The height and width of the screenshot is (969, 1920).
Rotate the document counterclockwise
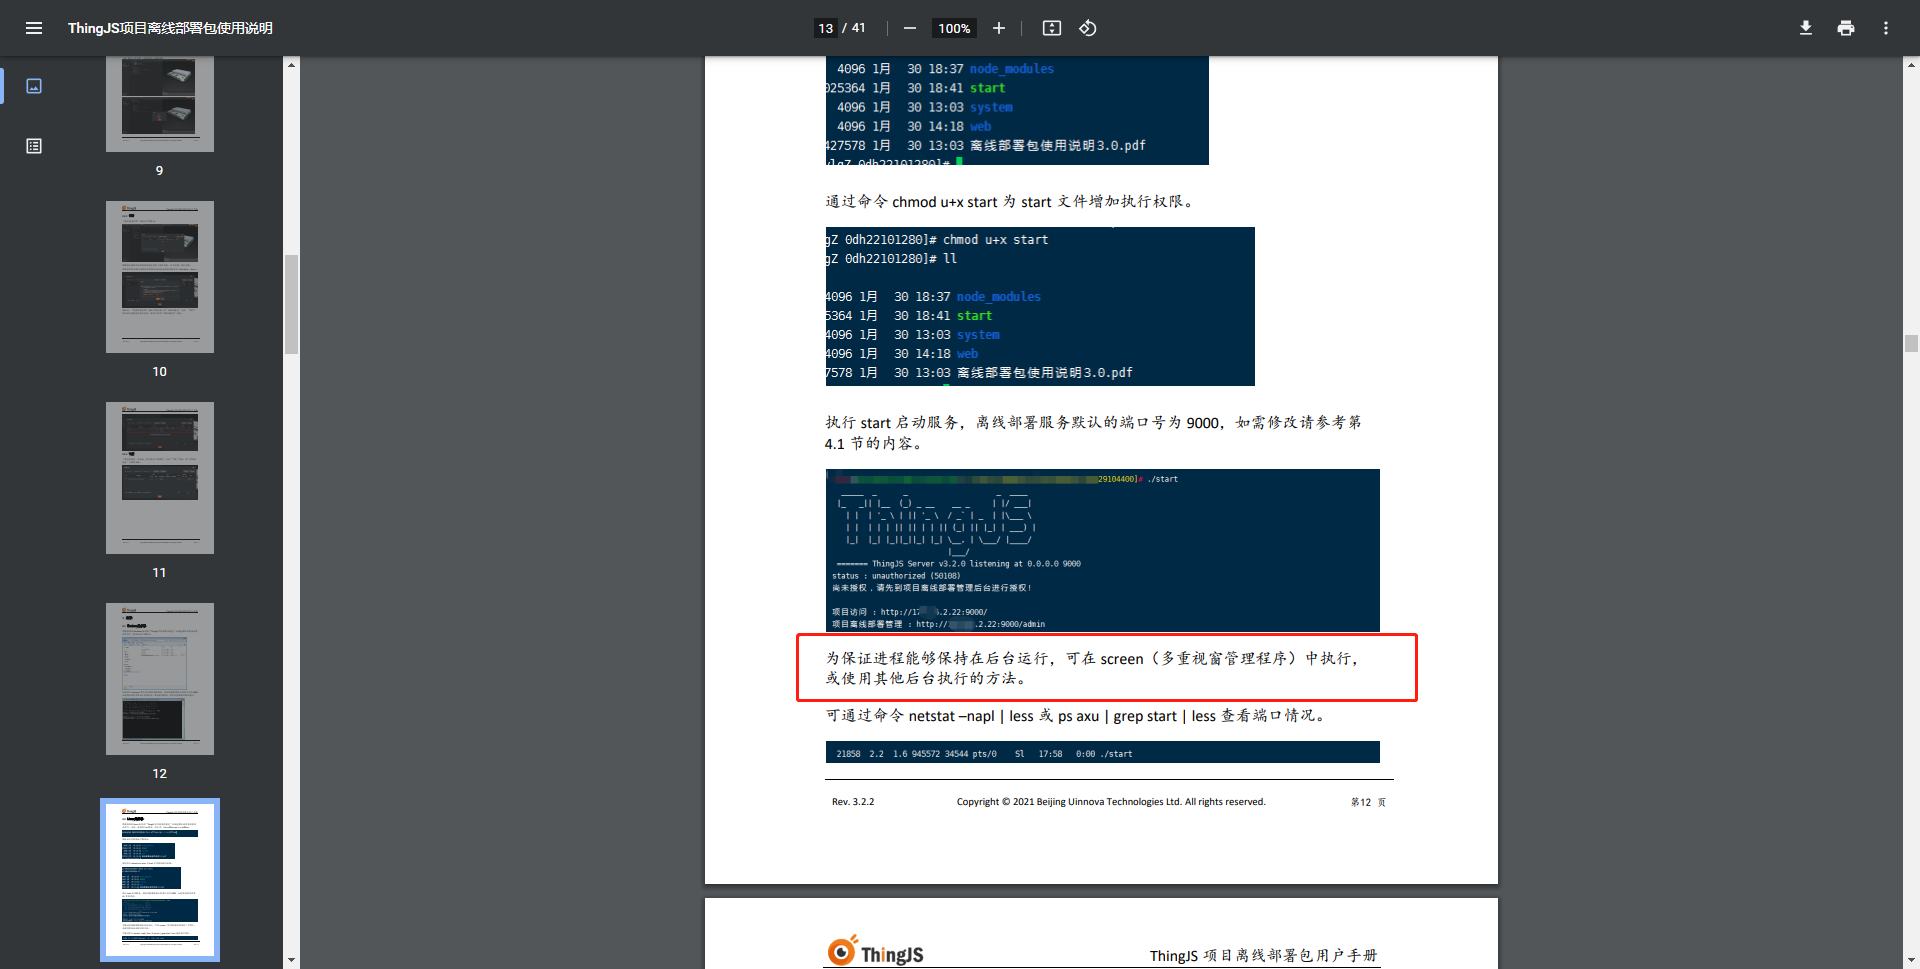coord(1088,28)
